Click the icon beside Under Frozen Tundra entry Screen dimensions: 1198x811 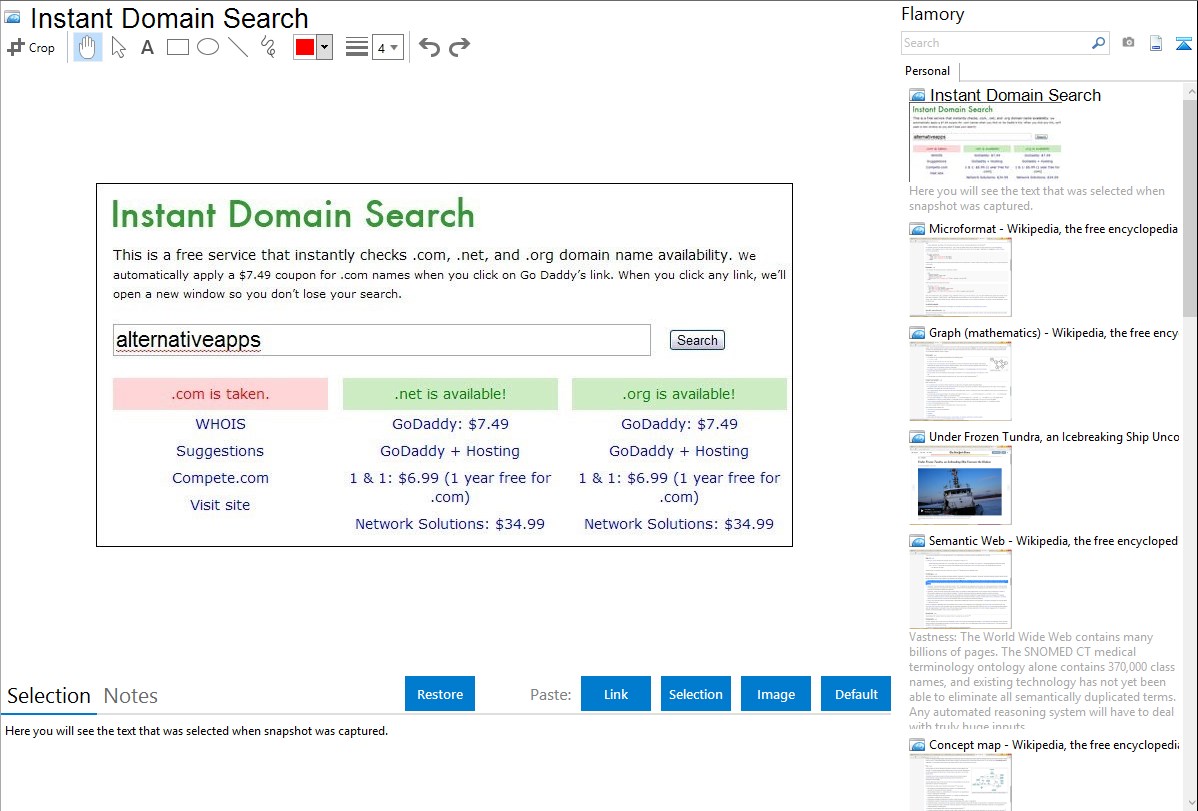[917, 436]
